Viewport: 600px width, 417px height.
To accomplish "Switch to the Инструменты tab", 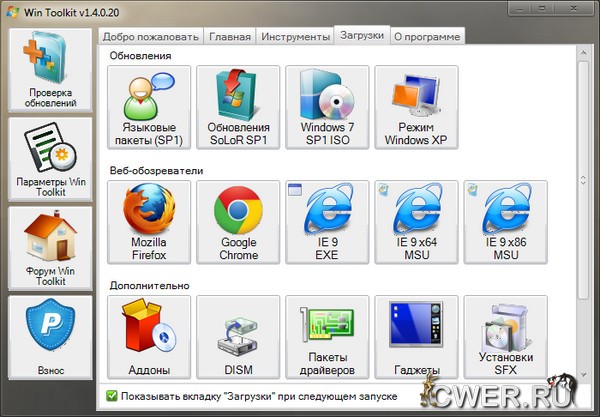I will coord(295,37).
